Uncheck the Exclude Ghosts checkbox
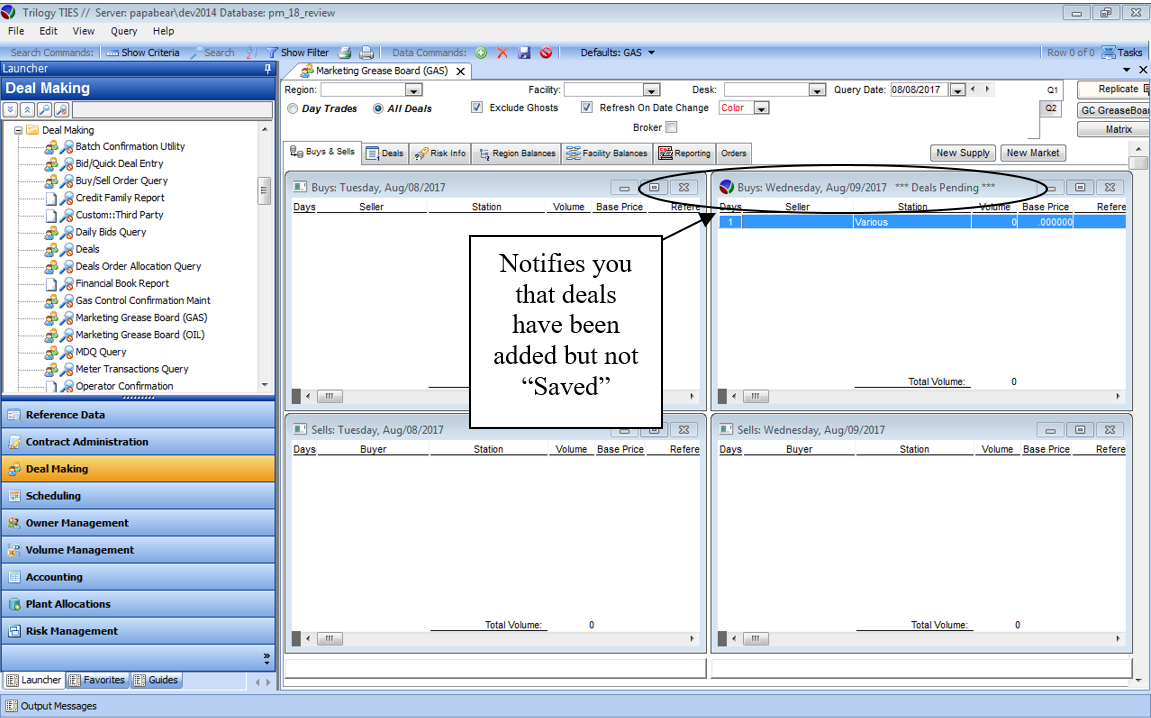Image resolution: width=1151 pixels, height=718 pixels. coord(477,108)
